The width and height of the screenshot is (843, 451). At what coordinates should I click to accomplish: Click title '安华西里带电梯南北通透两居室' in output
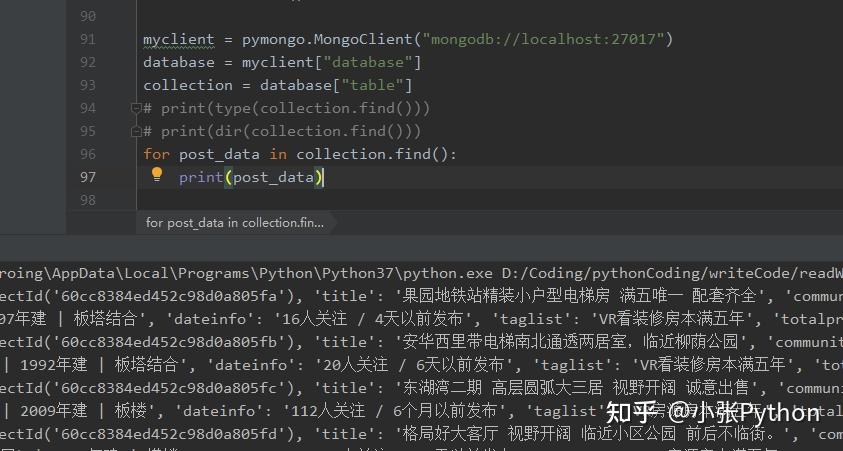(513, 342)
